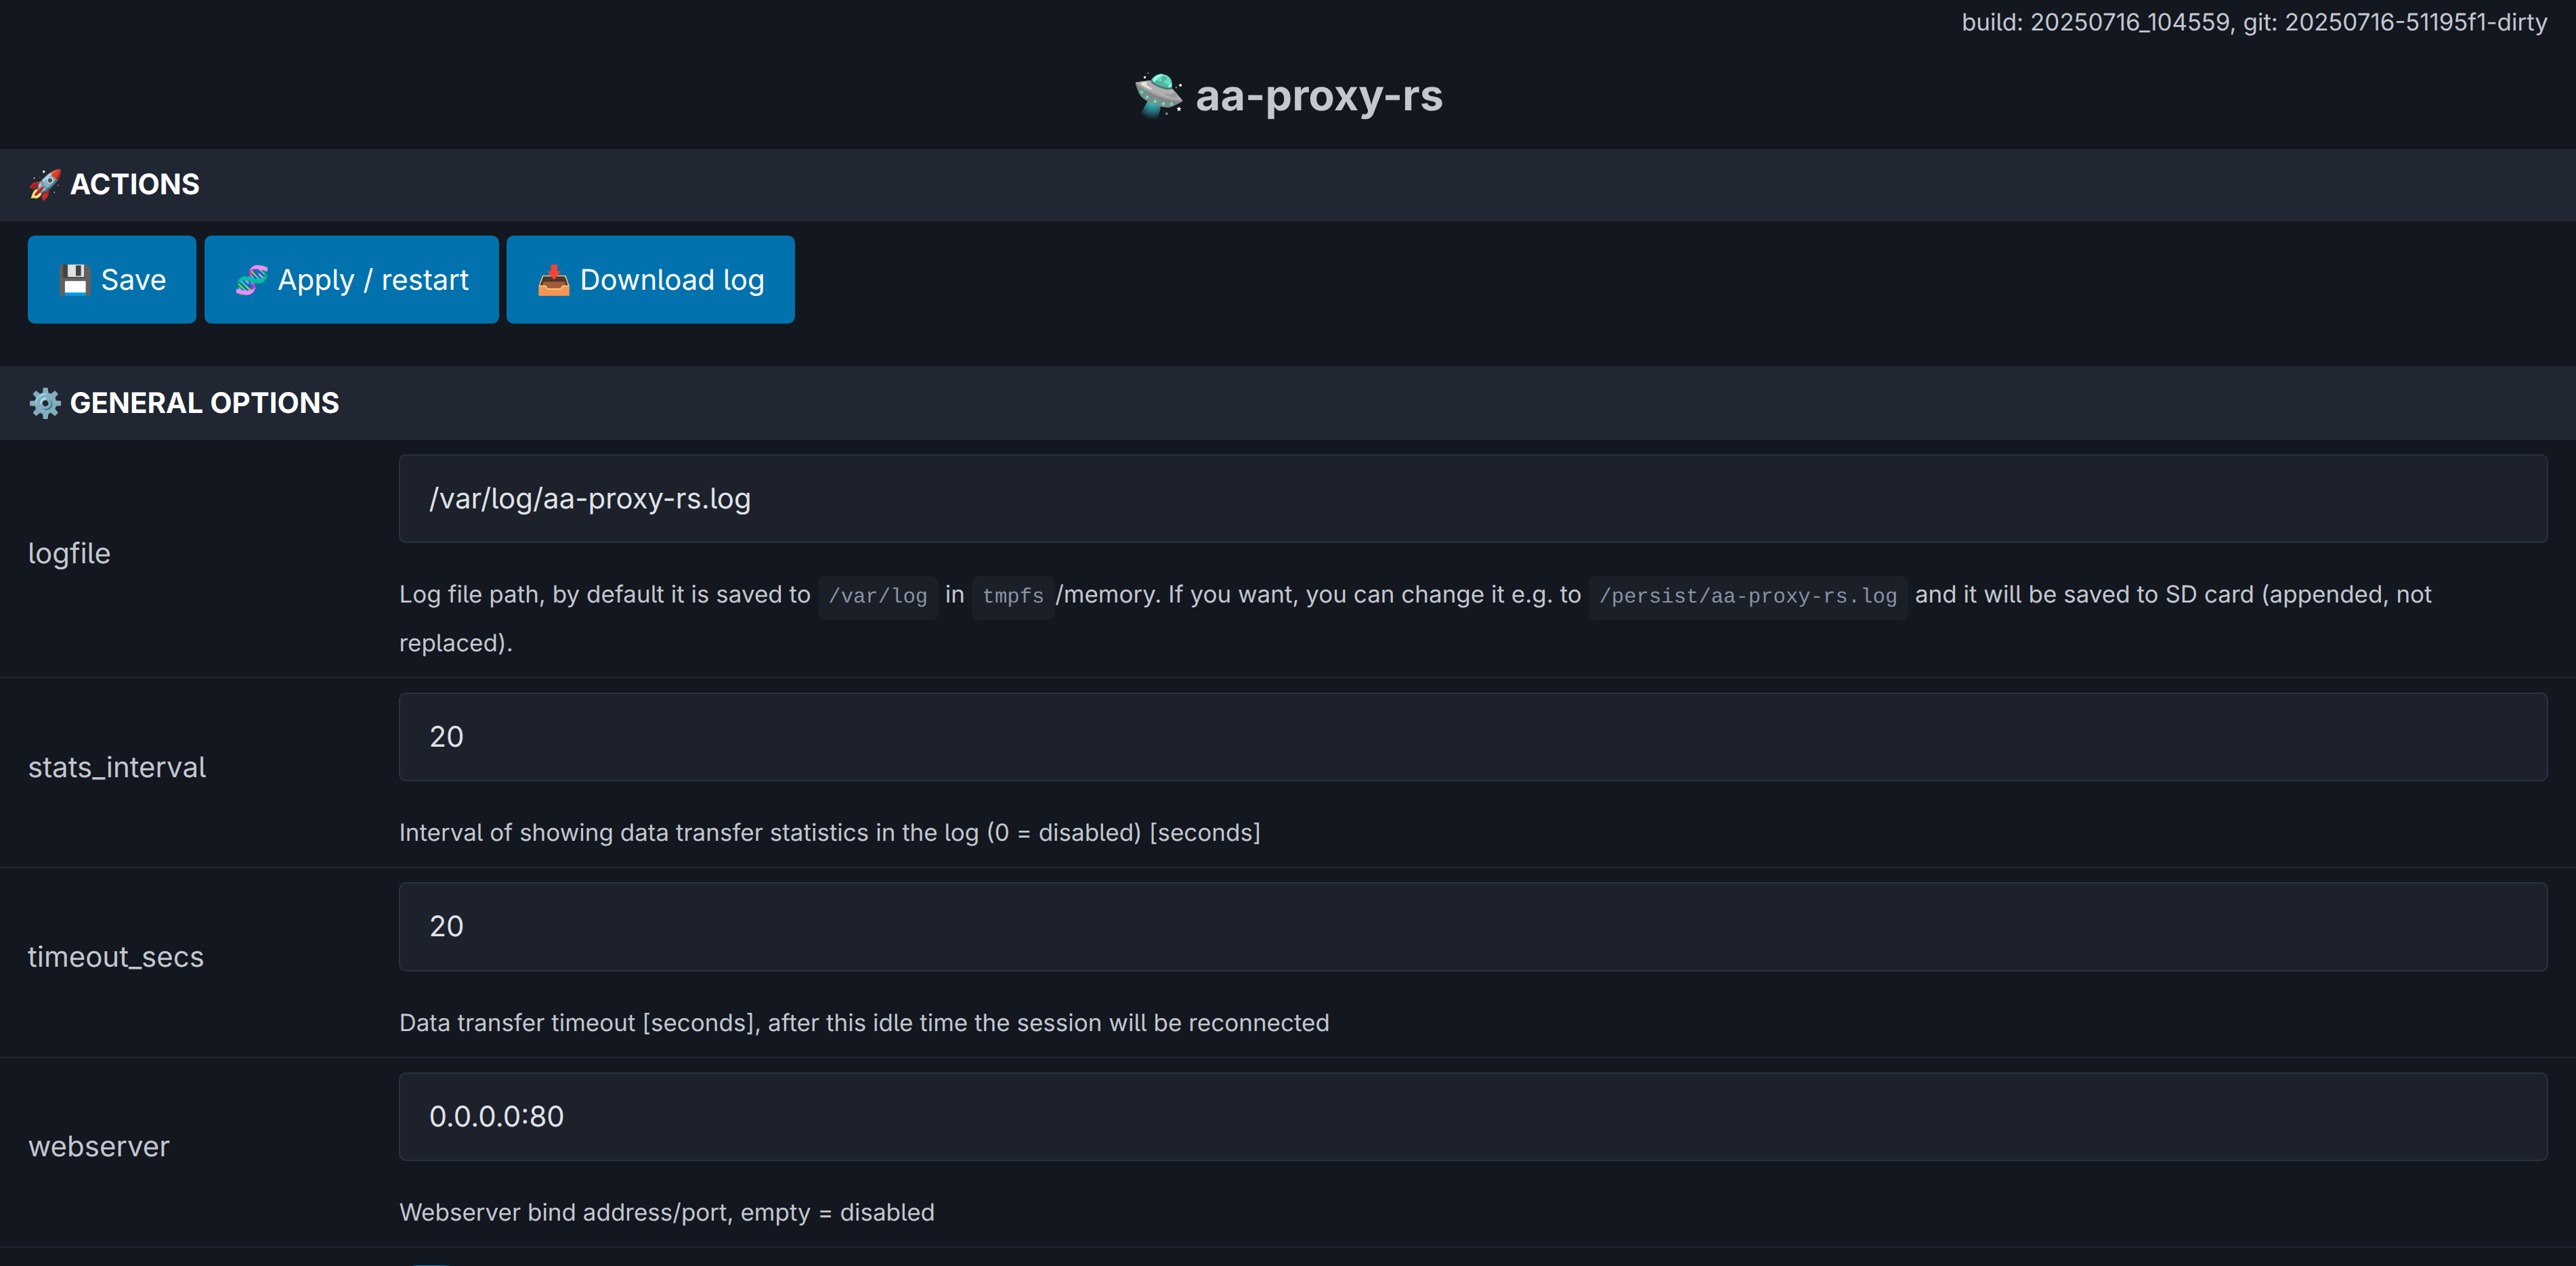Click the GENERAL OPTIONS section header
The image size is (2576, 1266).
click(204, 403)
